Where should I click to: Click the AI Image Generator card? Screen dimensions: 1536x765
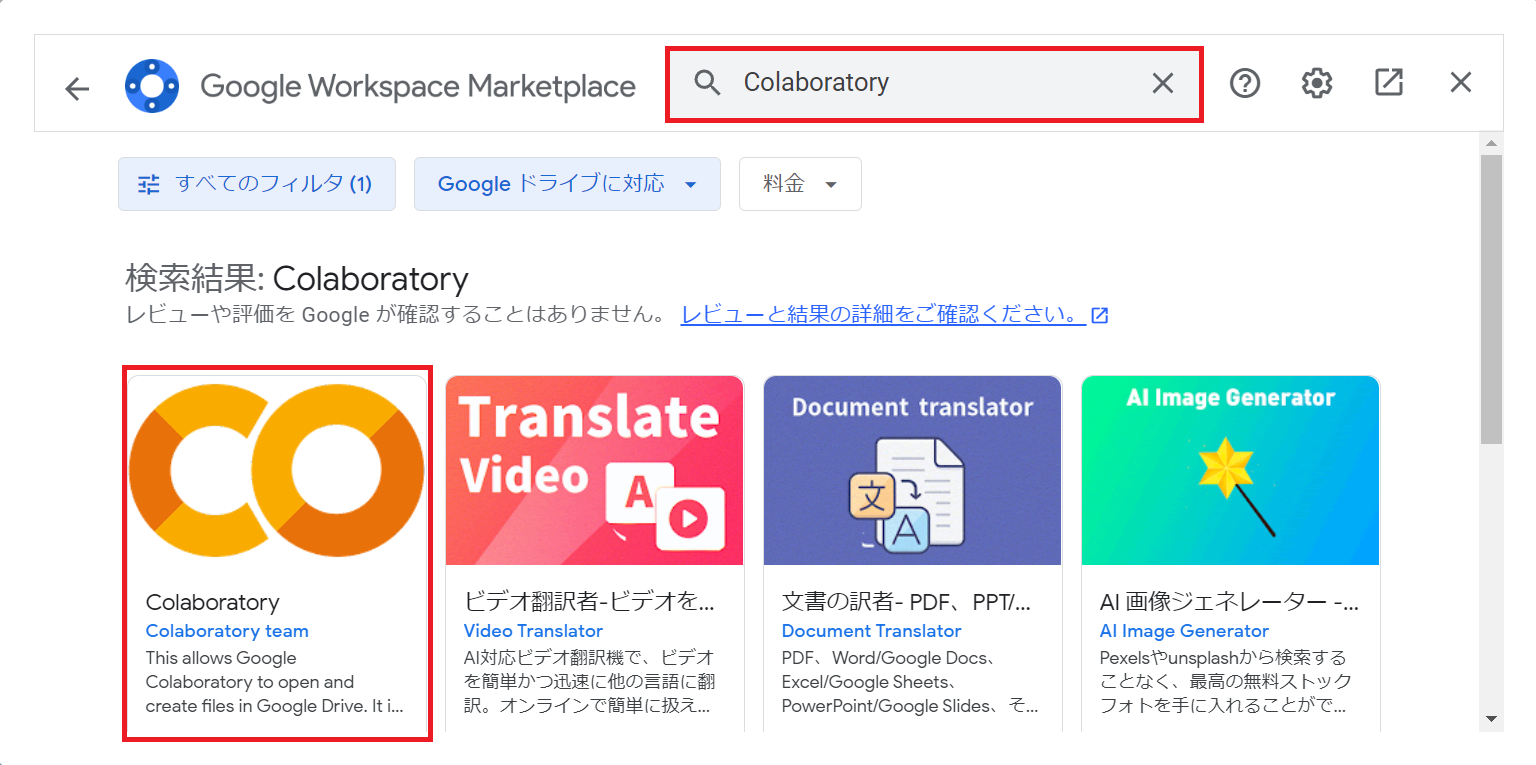1229,470
